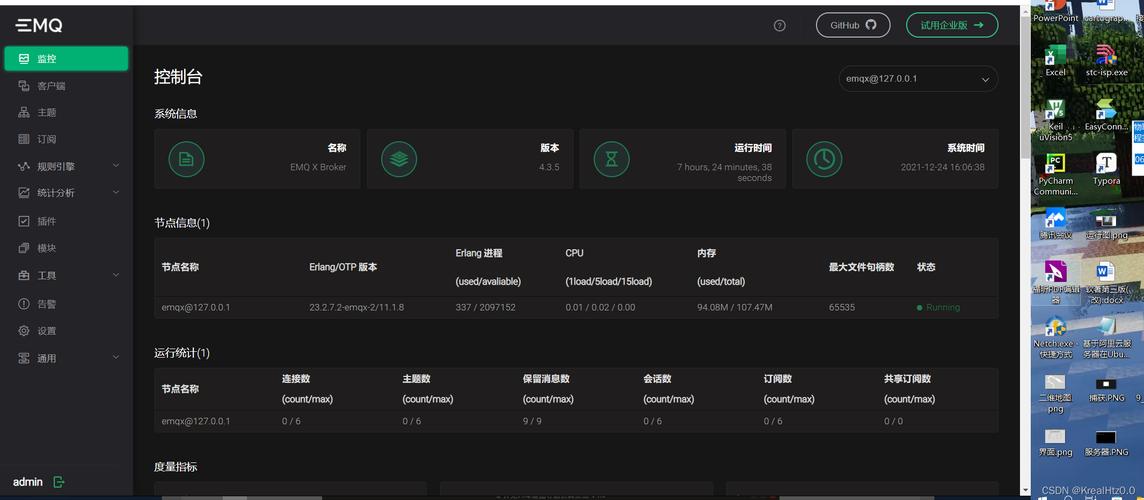Open the PyCharm Community desktop shortcut

(1056, 175)
